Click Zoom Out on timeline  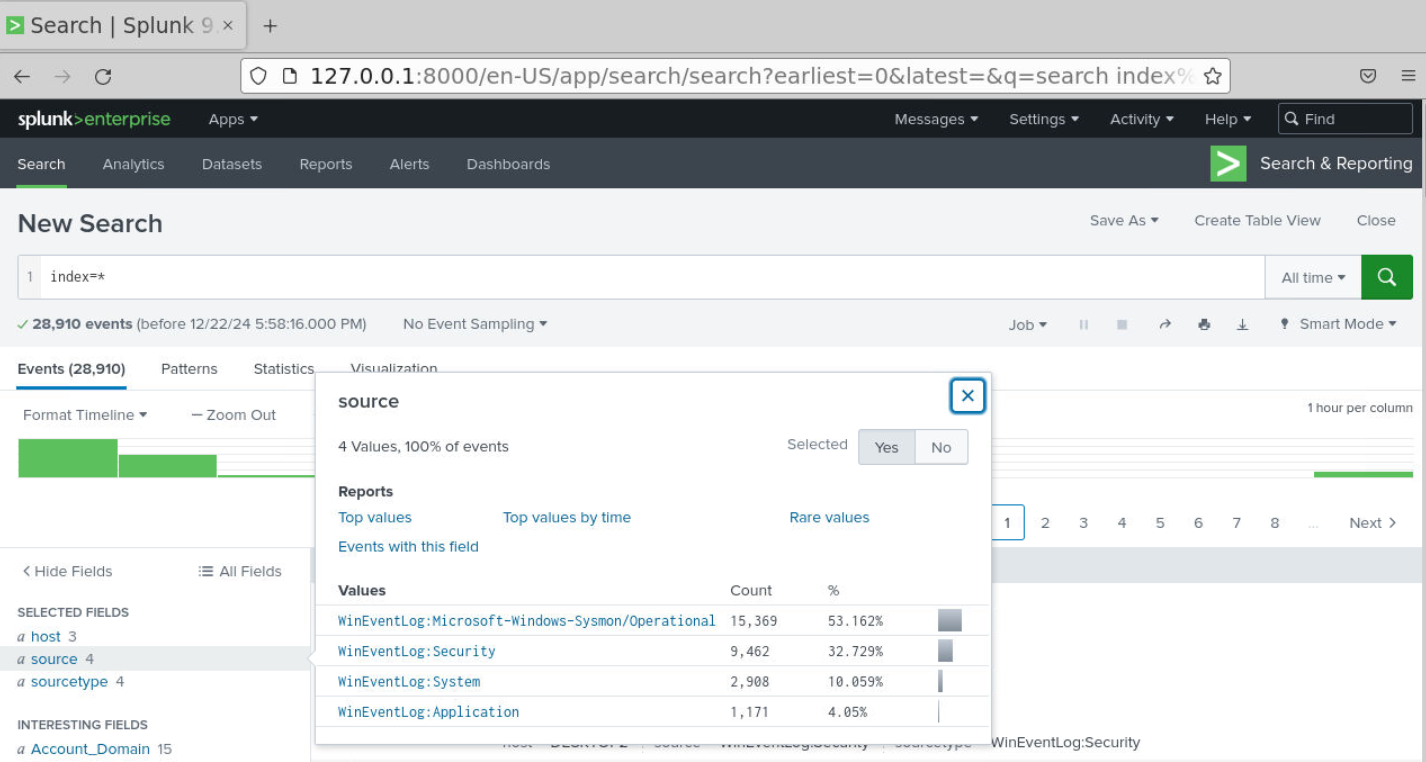click(234, 415)
